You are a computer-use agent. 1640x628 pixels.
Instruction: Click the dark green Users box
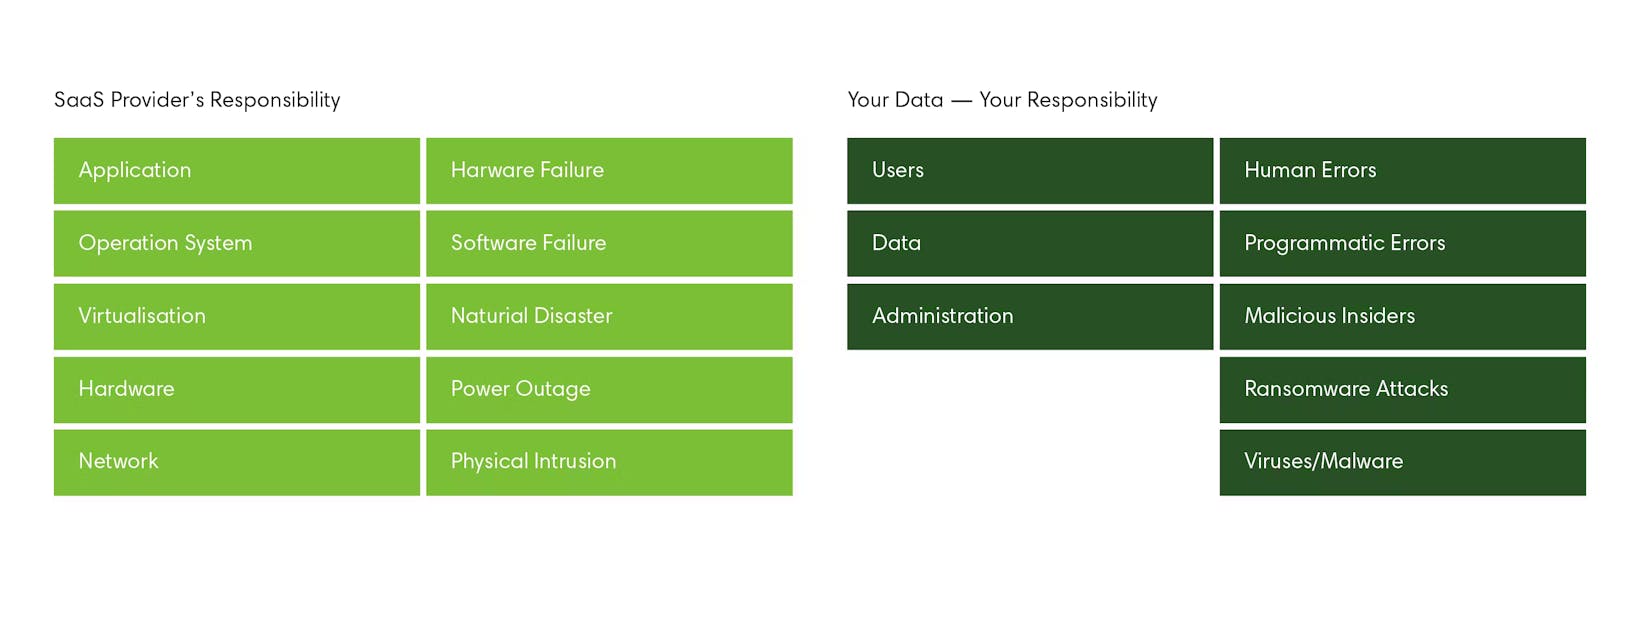click(1030, 171)
